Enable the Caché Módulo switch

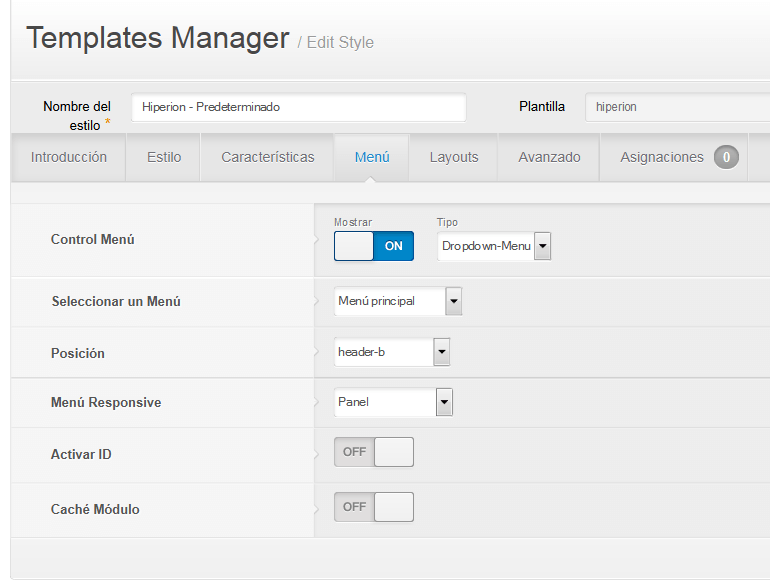coord(374,507)
